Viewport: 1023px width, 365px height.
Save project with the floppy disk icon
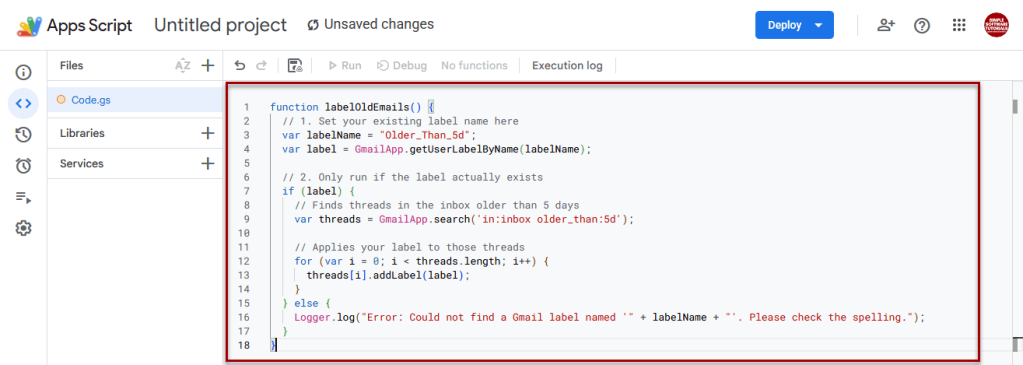click(x=295, y=65)
